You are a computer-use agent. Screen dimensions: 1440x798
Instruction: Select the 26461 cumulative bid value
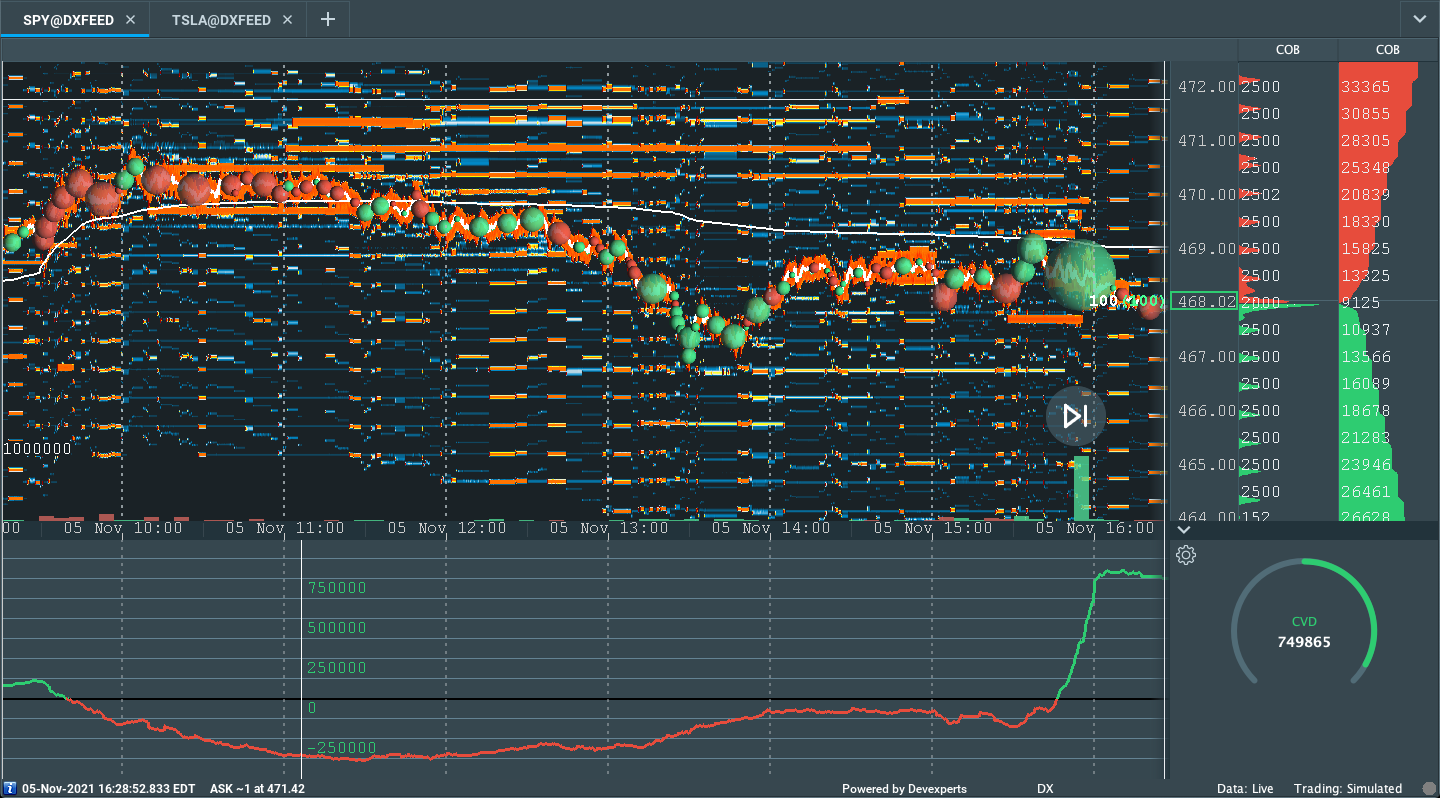[x=1365, y=492]
